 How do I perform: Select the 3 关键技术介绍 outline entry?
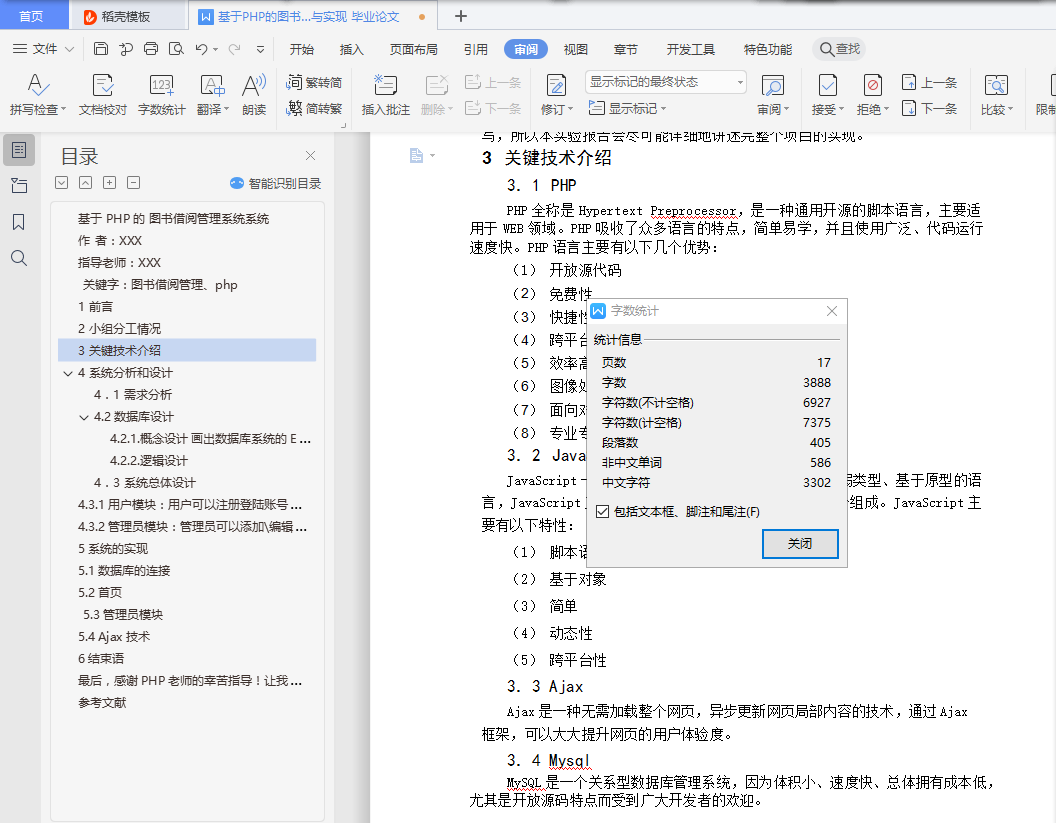187,350
